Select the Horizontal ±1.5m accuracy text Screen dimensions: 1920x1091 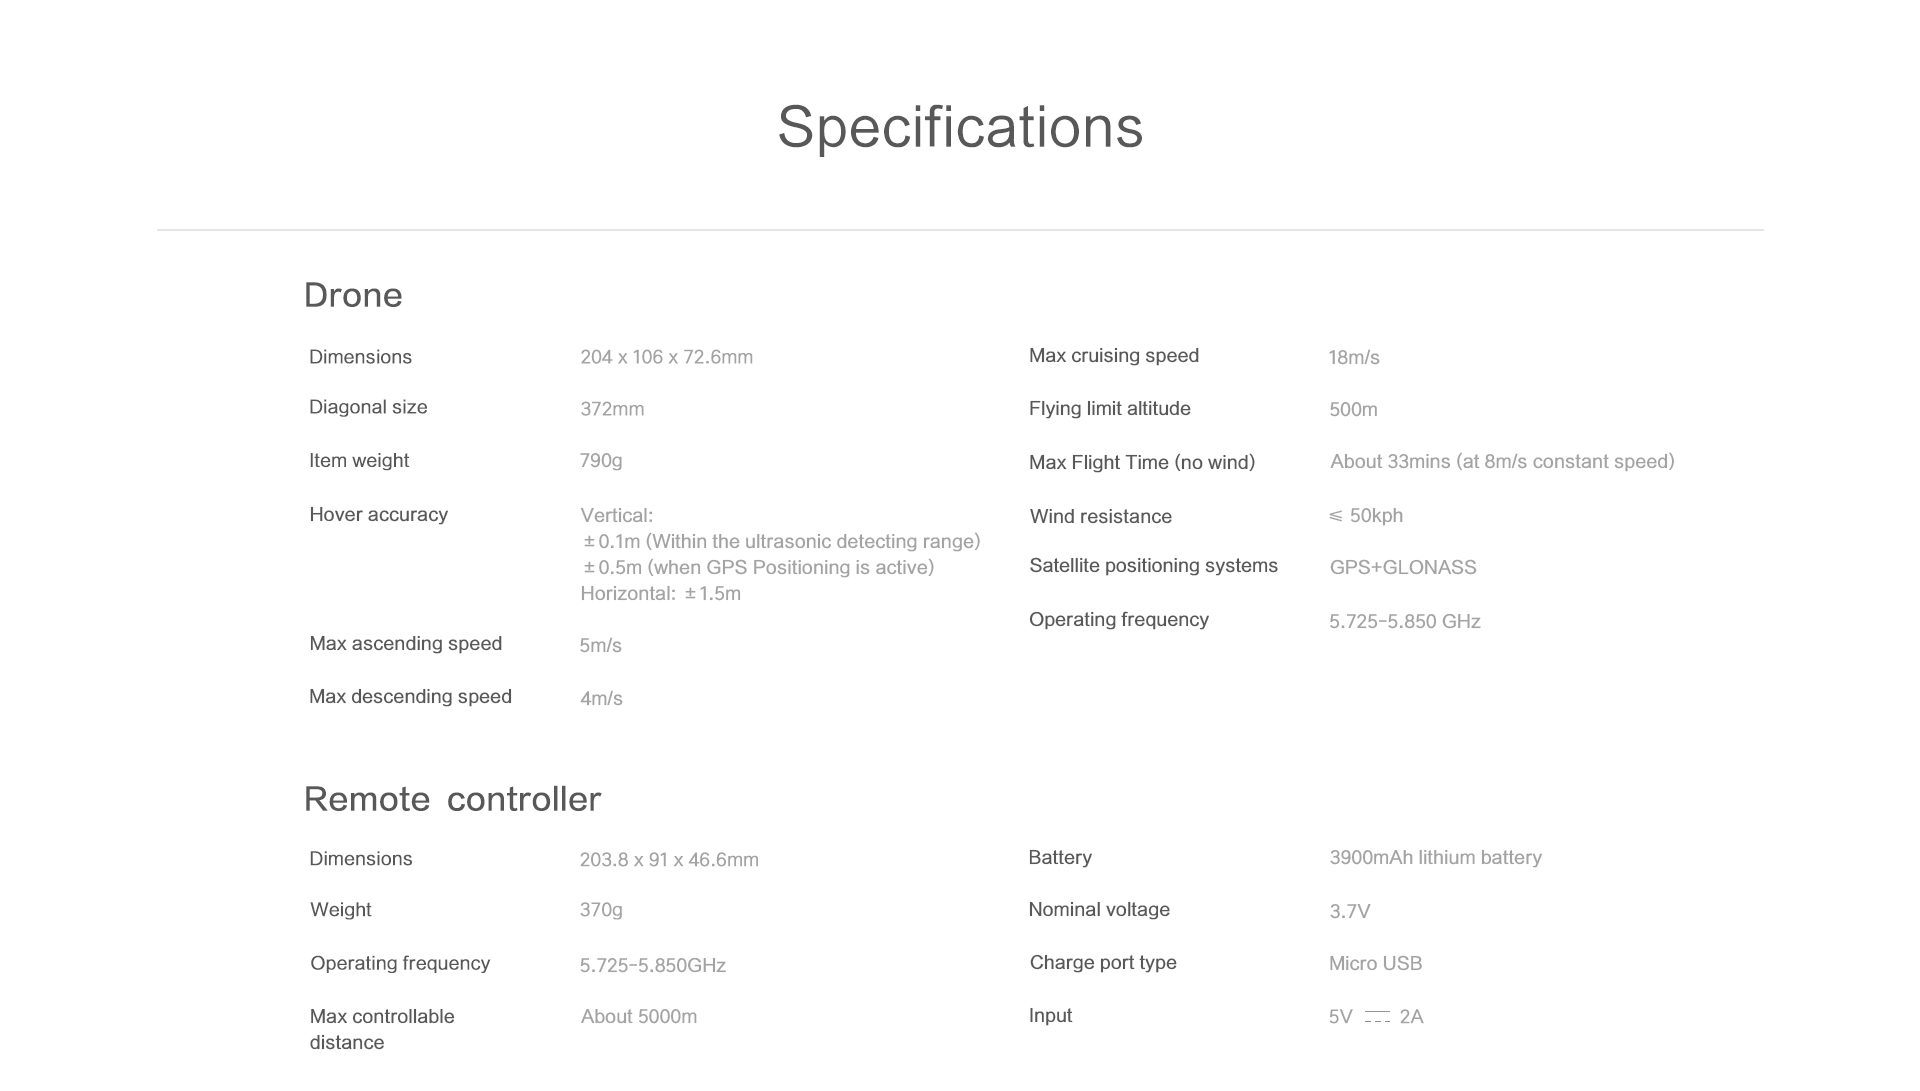(660, 593)
